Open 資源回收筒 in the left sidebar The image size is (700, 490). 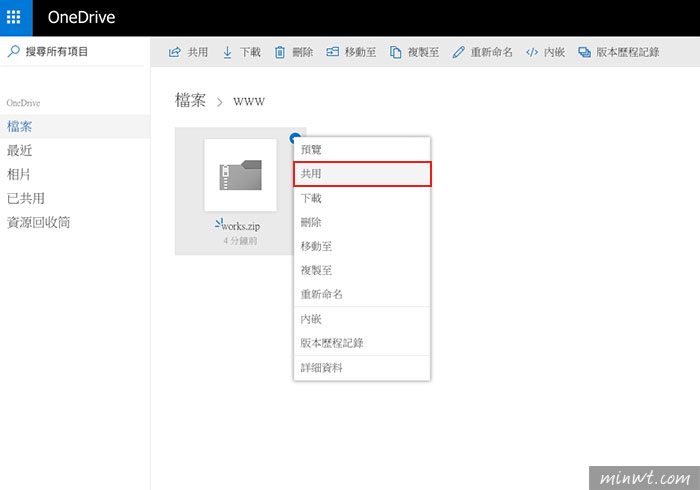point(75,222)
